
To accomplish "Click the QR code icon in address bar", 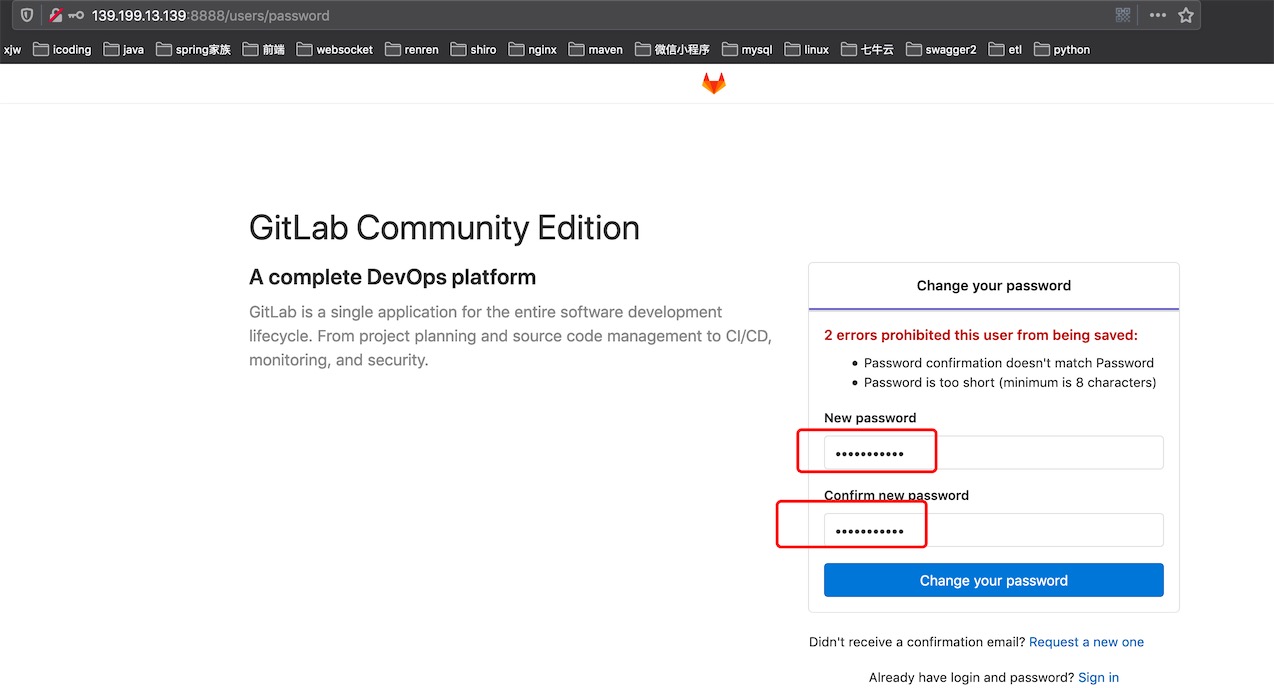I will pos(1123,15).
